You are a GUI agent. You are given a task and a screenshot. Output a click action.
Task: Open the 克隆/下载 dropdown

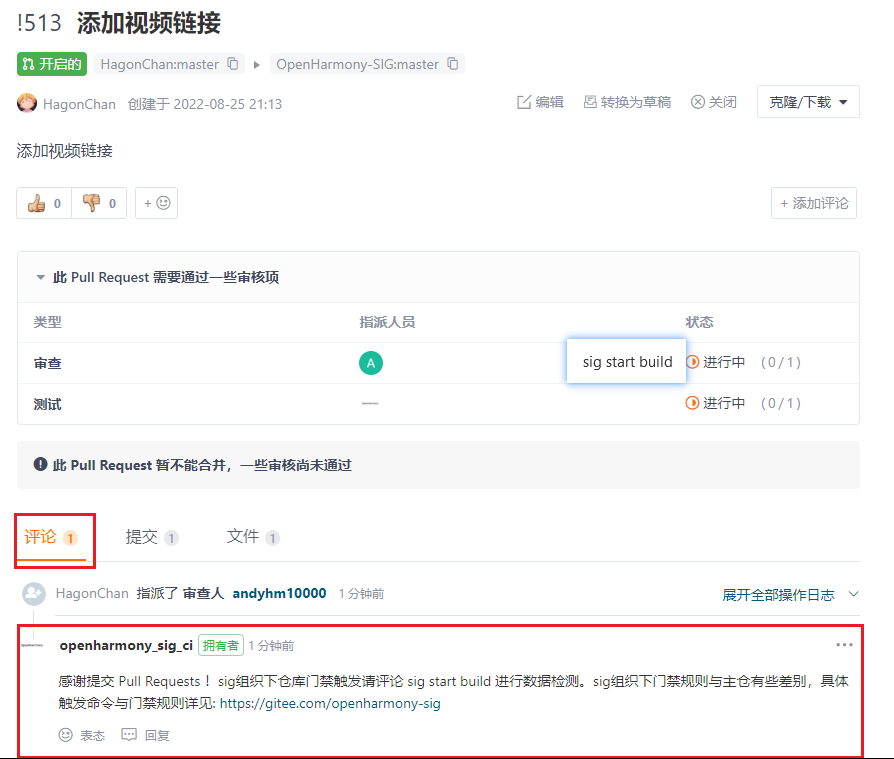(x=808, y=102)
